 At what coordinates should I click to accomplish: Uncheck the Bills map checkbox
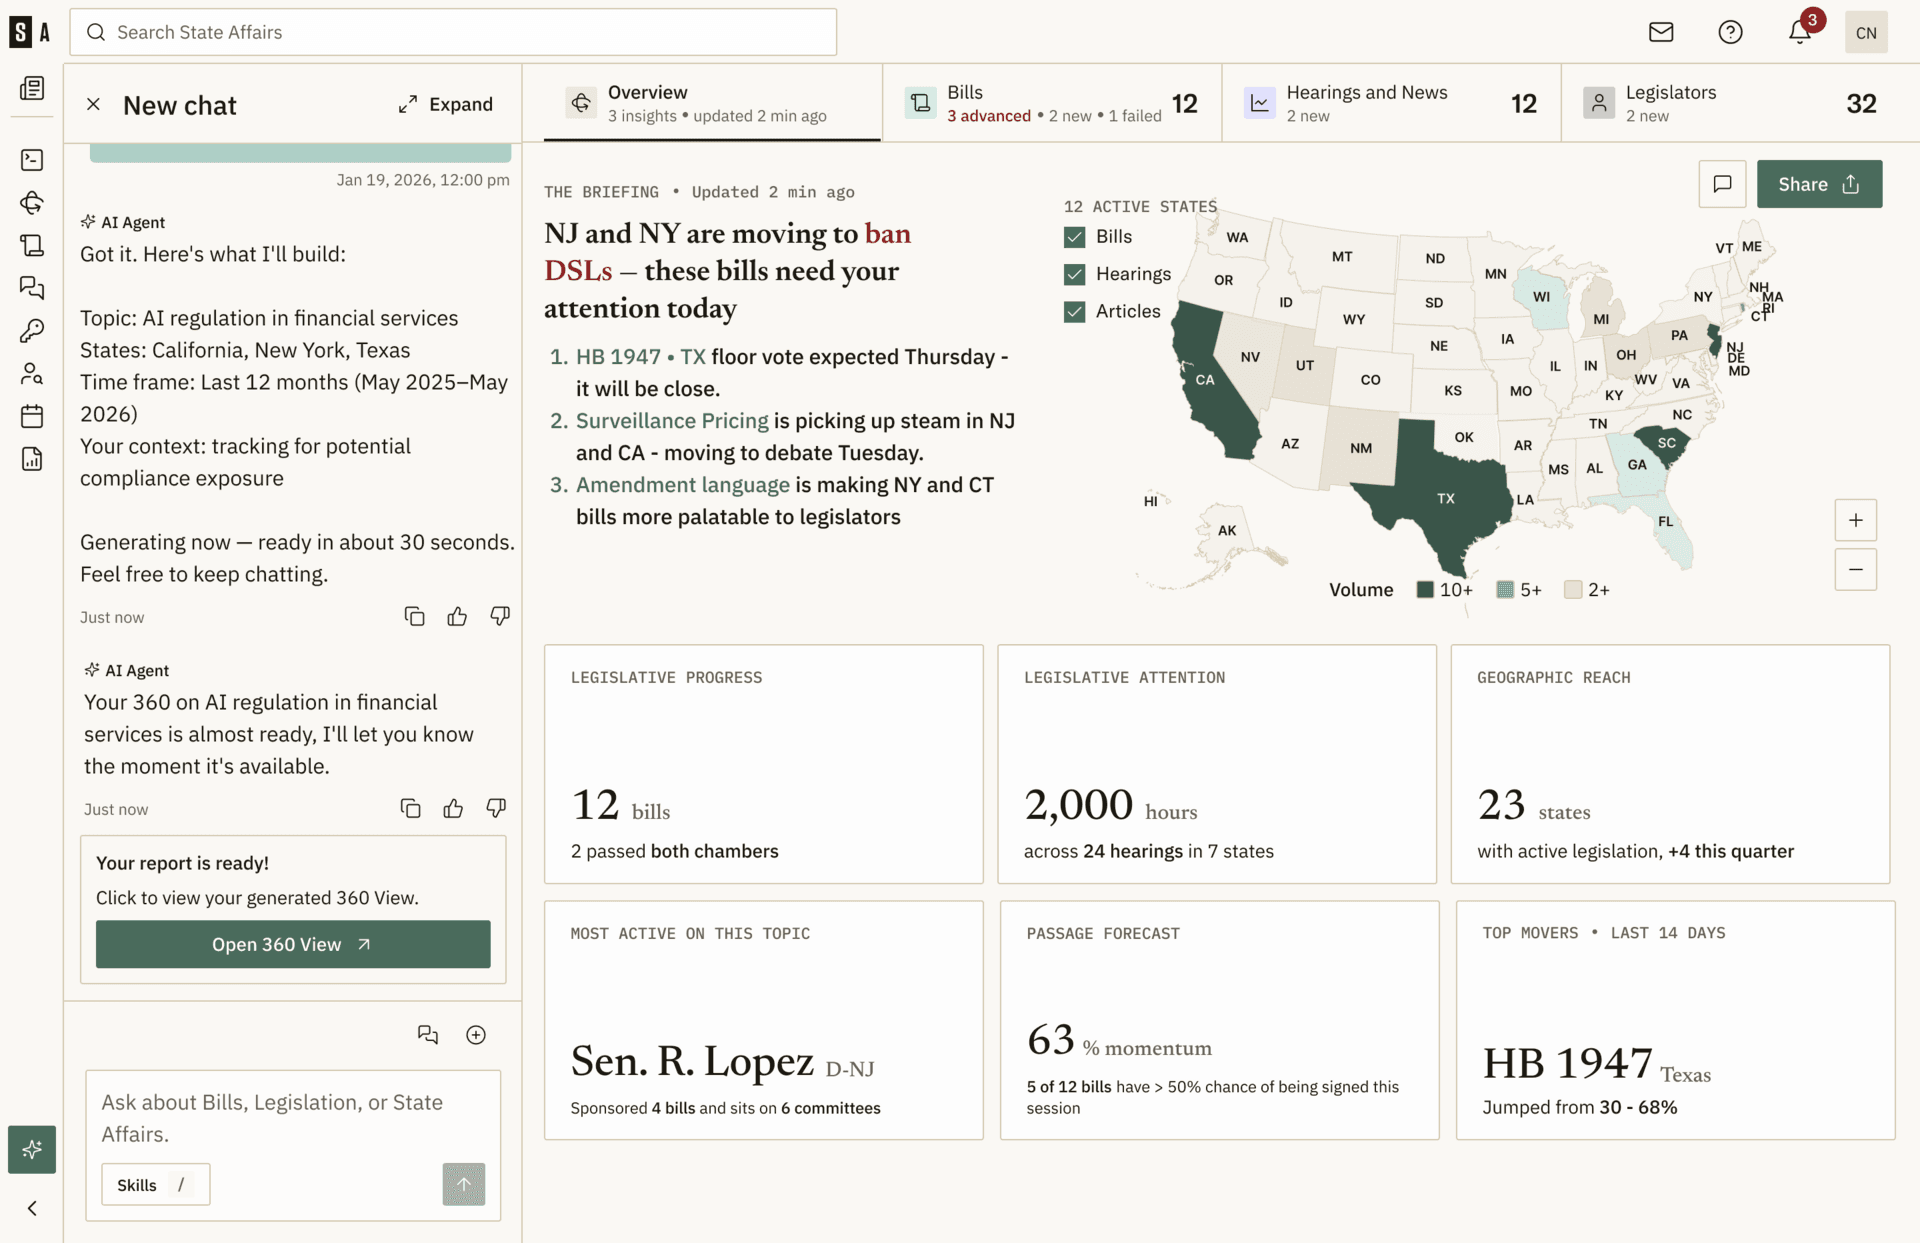point(1075,237)
